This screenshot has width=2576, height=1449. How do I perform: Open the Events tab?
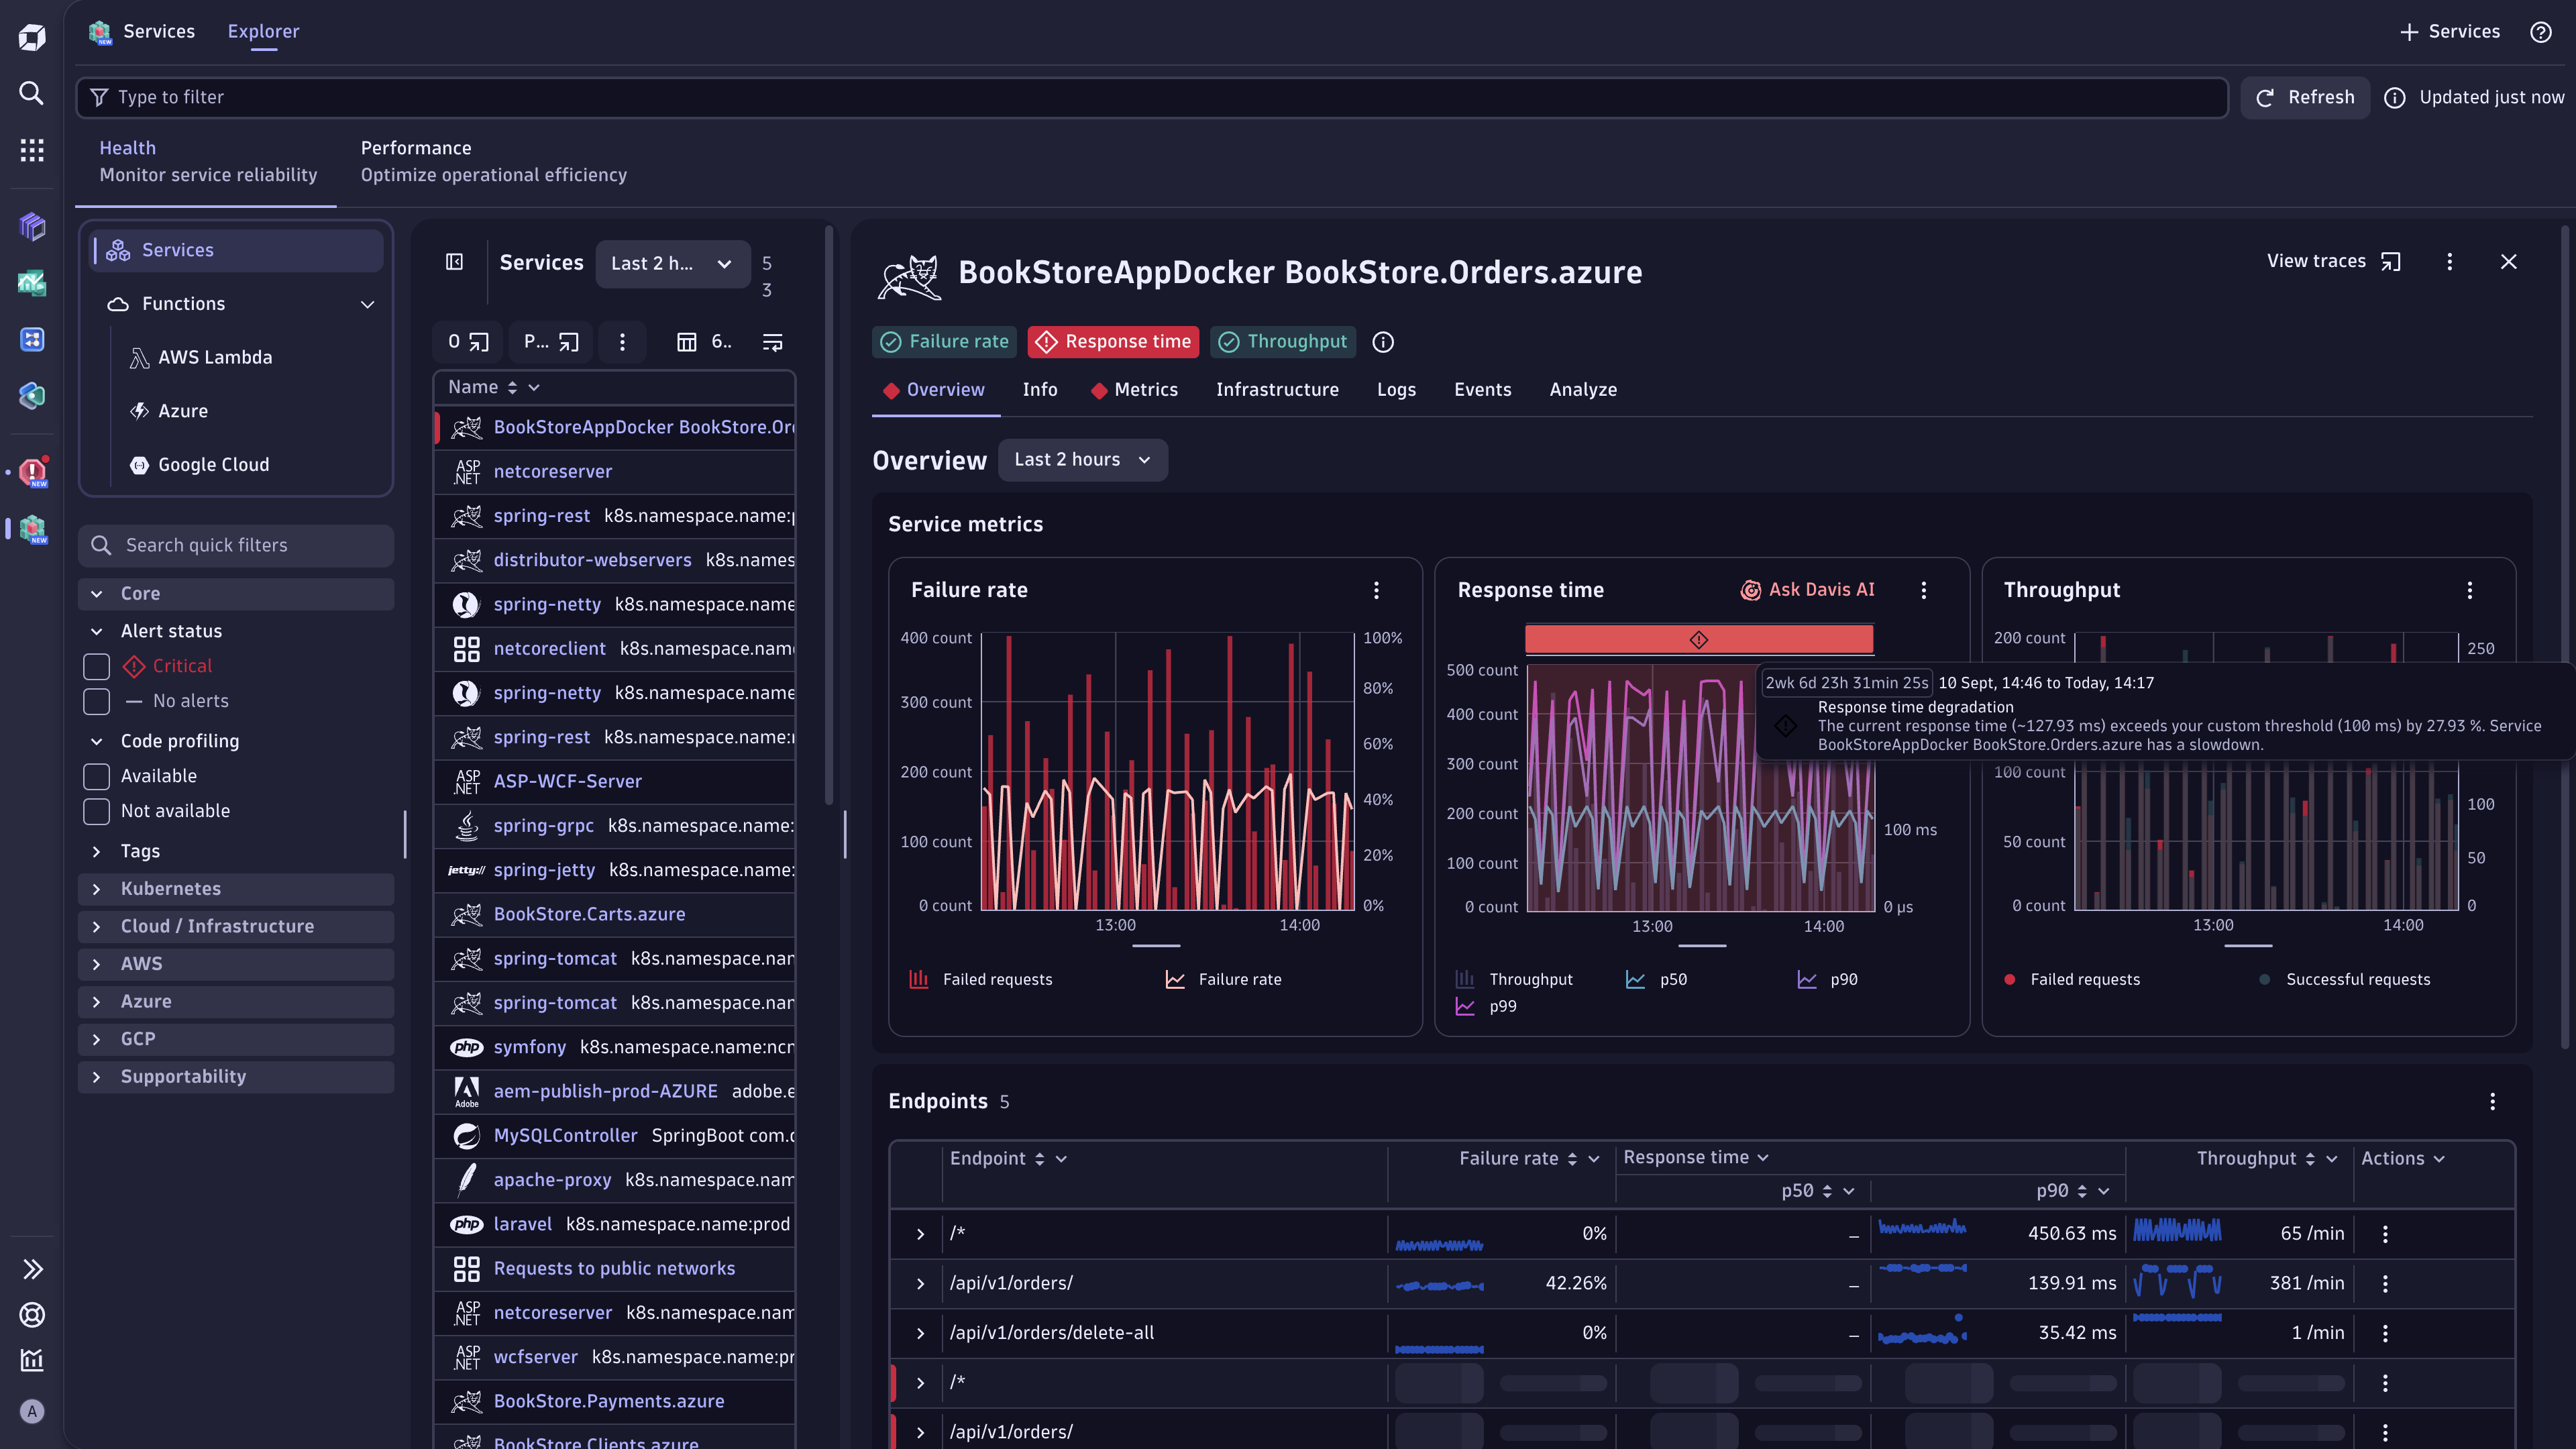coord(1482,390)
